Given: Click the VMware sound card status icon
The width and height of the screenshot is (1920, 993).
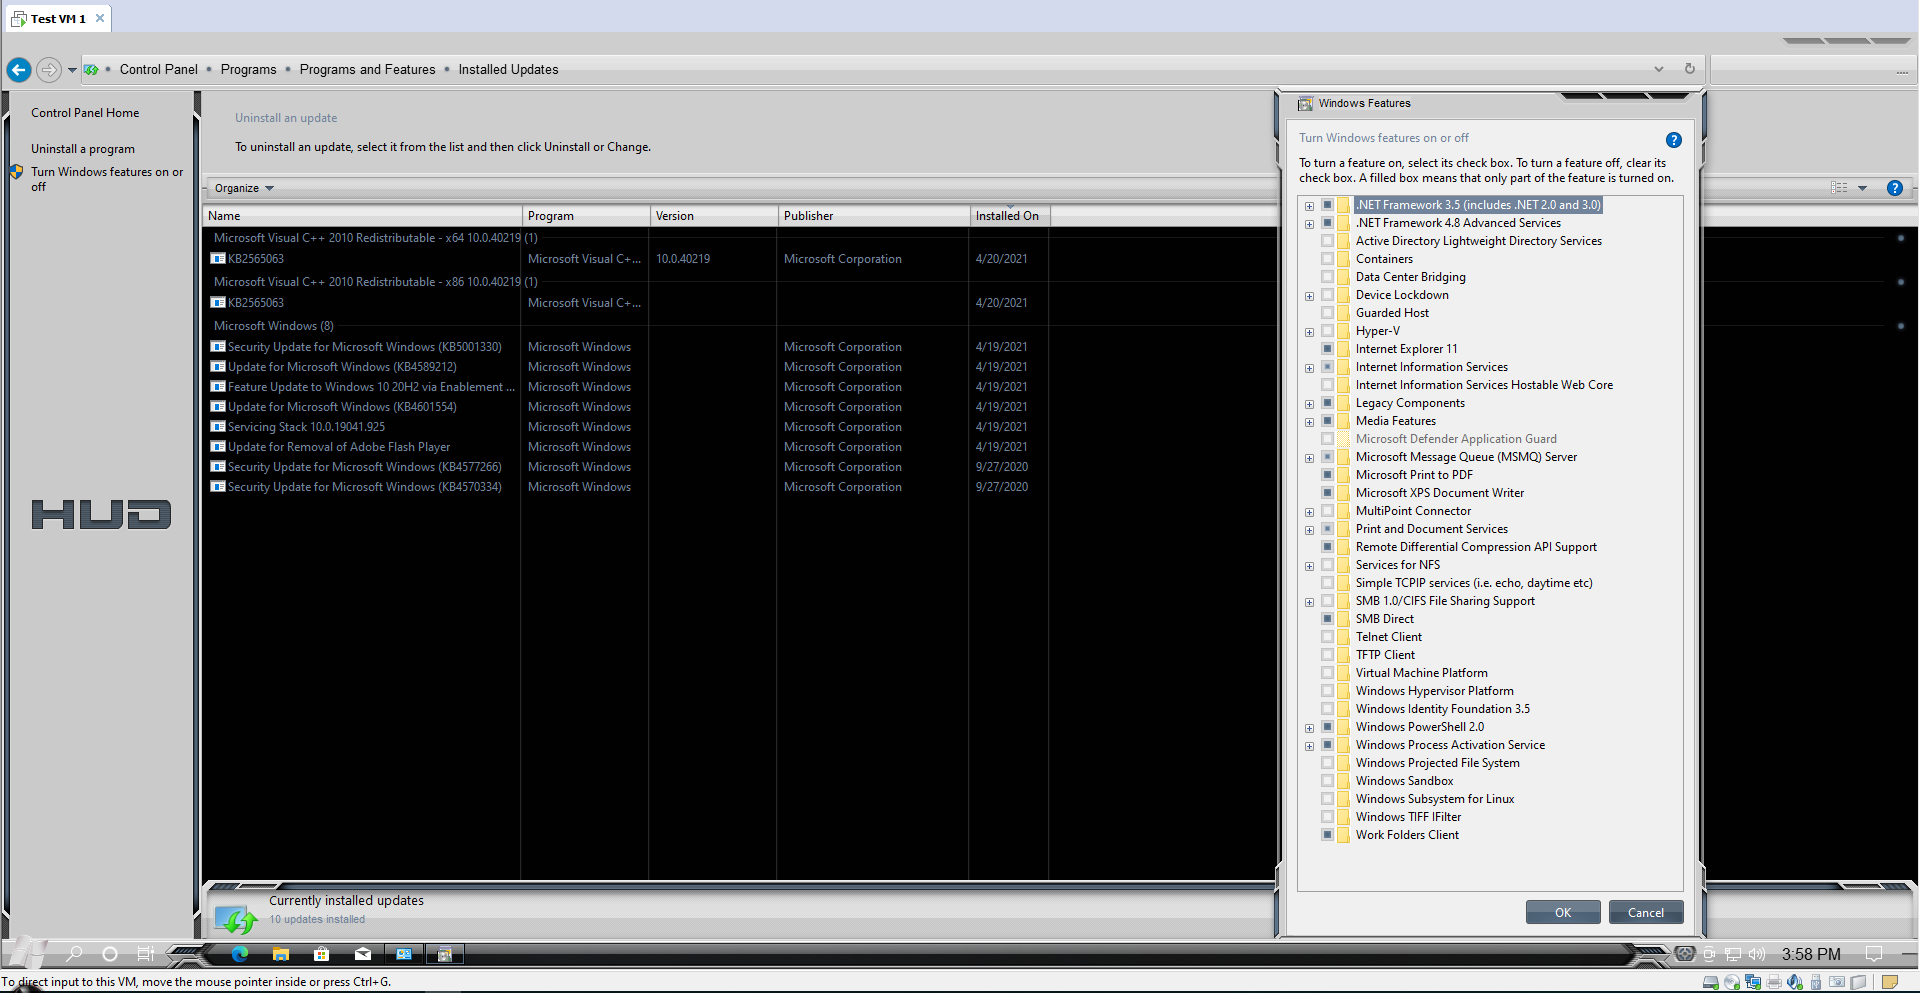Looking at the screenshot, I should click(x=1795, y=982).
